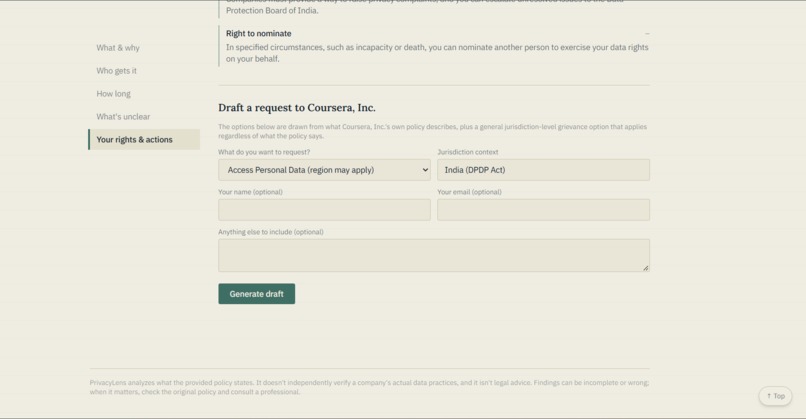Image resolution: width=806 pixels, height=419 pixels.
Task: Click the 'What do you want to request?' label
Action: tap(264, 152)
